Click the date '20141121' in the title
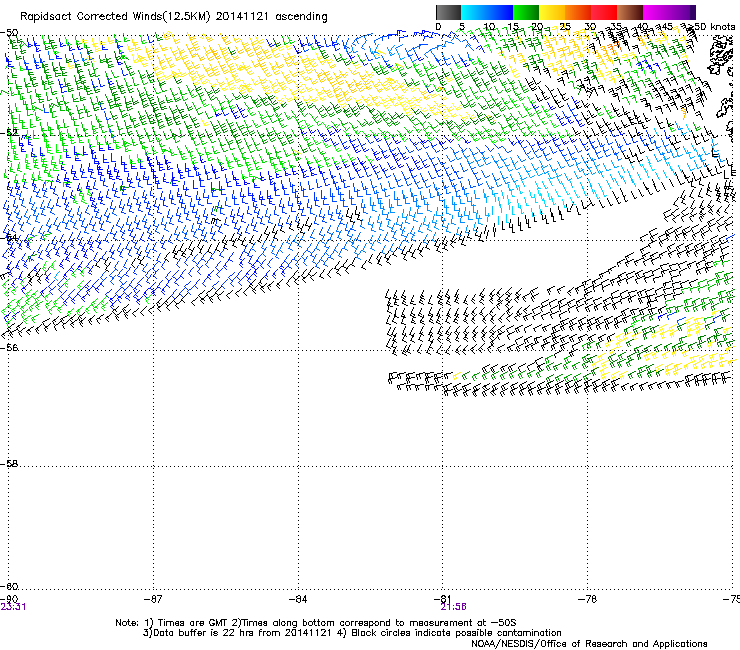Viewport: 740px width, 650px height. tap(242, 17)
